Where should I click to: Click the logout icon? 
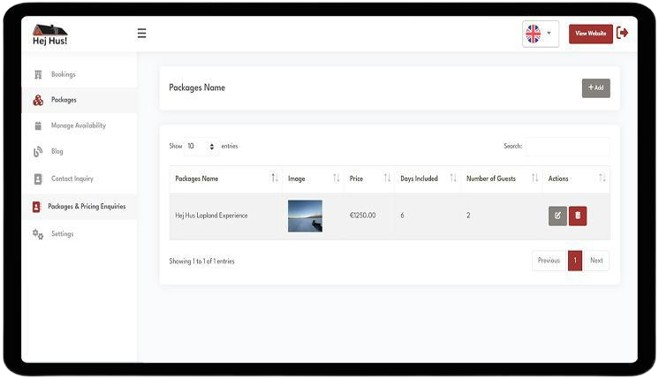(x=622, y=33)
